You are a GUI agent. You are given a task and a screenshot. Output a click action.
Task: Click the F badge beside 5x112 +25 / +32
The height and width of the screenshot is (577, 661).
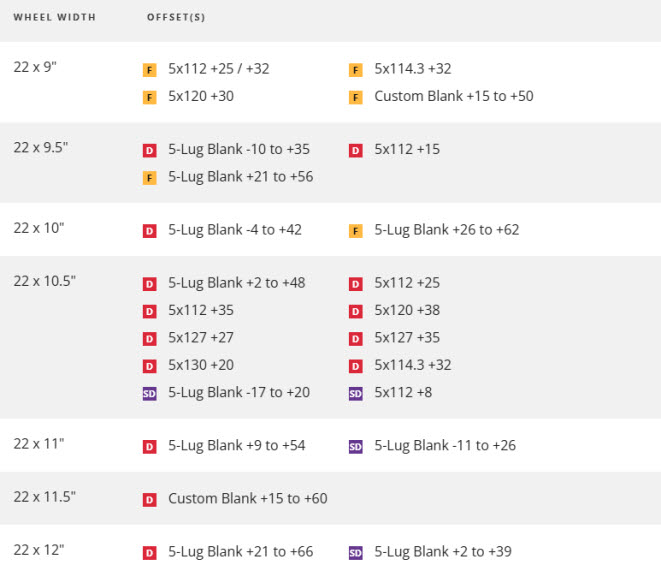[150, 70]
